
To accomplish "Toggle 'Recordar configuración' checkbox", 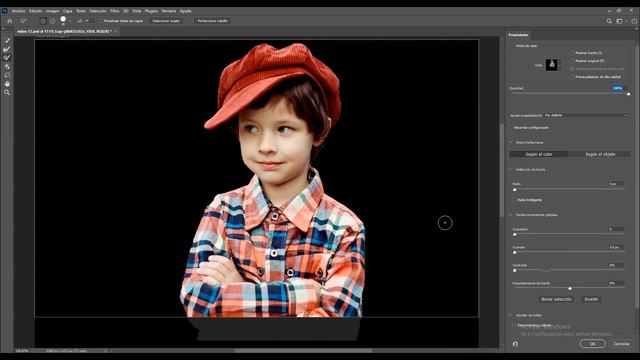I will 511,128.
